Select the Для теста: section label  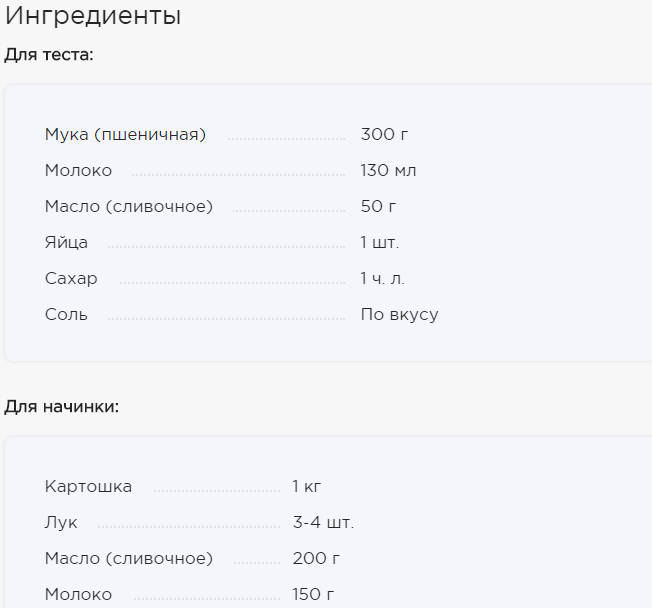pos(49,55)
